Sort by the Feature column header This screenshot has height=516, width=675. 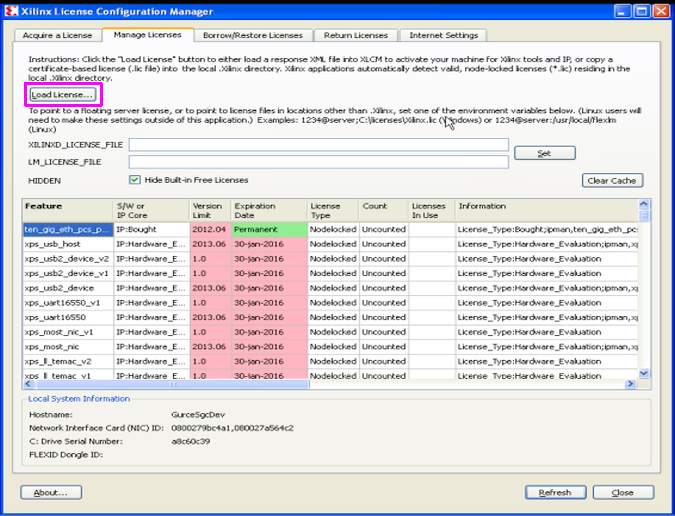[68, 210]
